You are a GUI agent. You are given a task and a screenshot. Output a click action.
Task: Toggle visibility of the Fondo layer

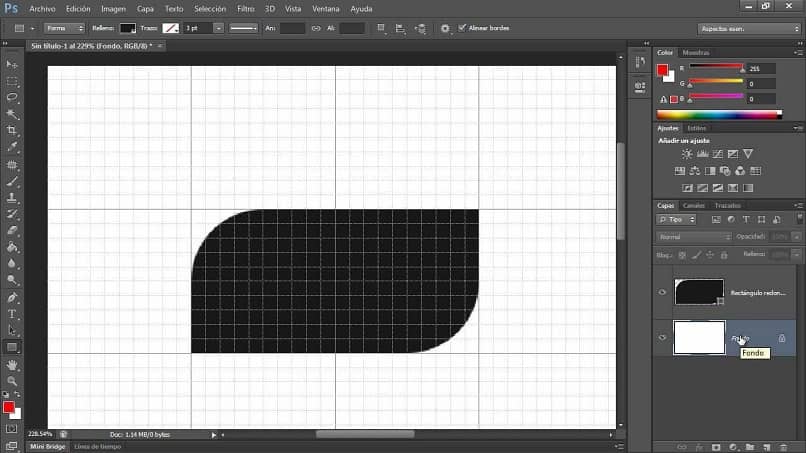(662, 338)
